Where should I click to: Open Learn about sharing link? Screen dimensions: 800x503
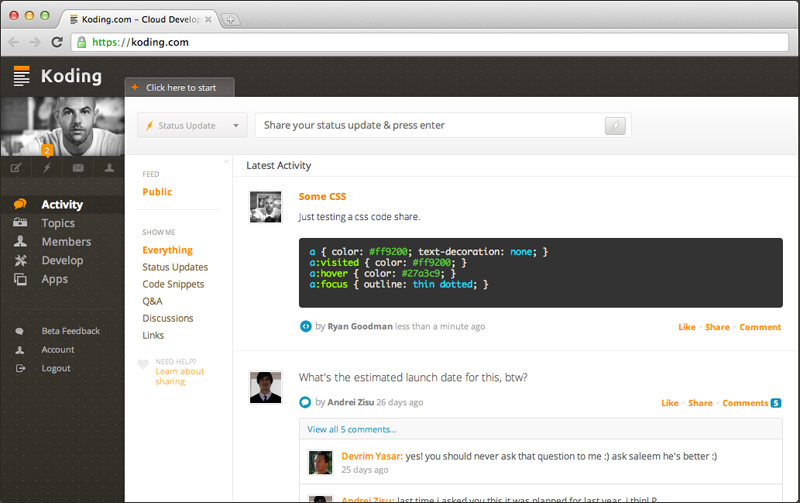180,376
